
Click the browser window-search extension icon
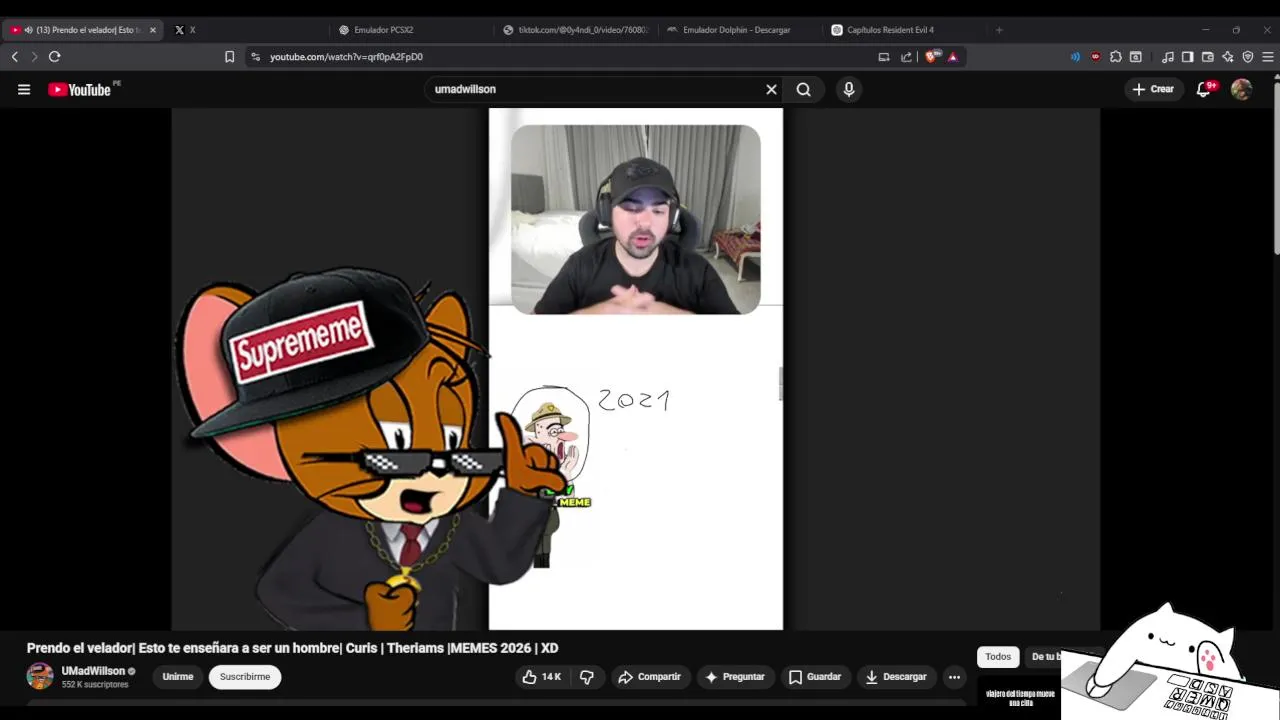[1136, 57]
